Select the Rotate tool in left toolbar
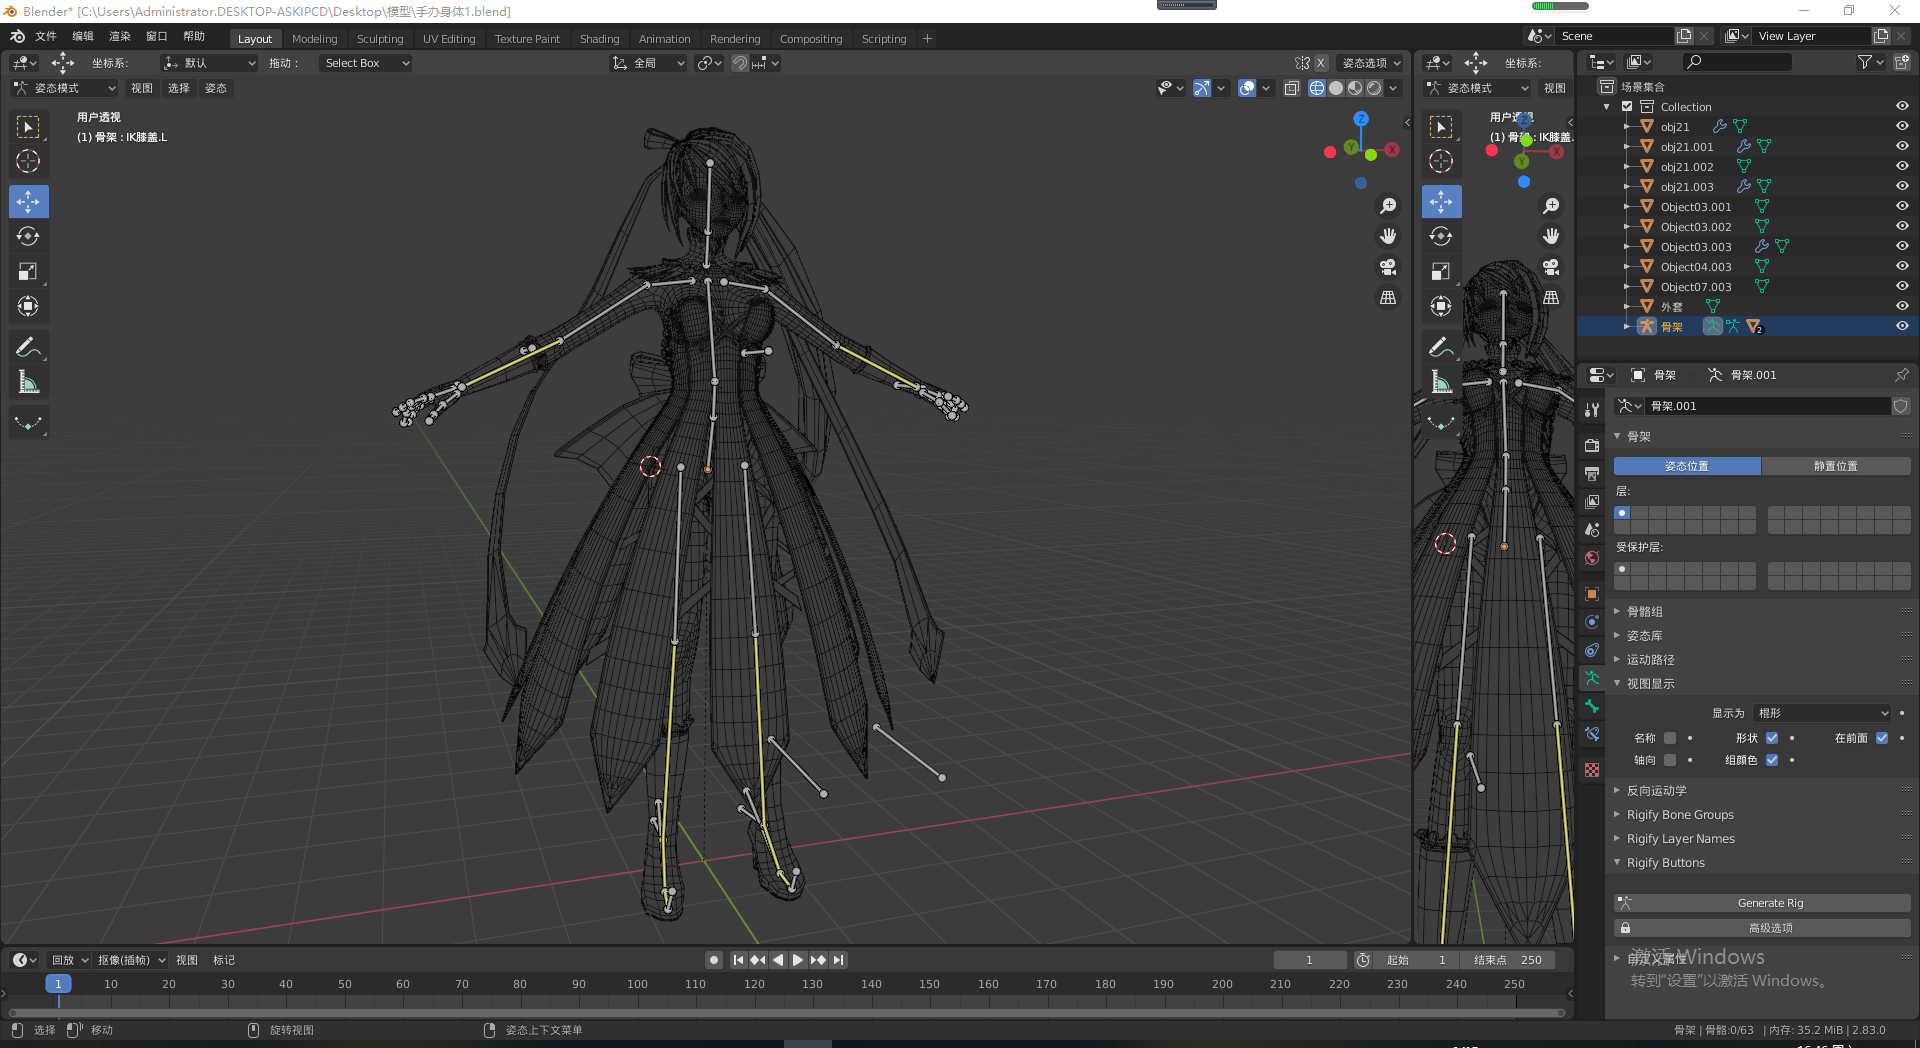The image size is (1920, 1048). (28, 237)
